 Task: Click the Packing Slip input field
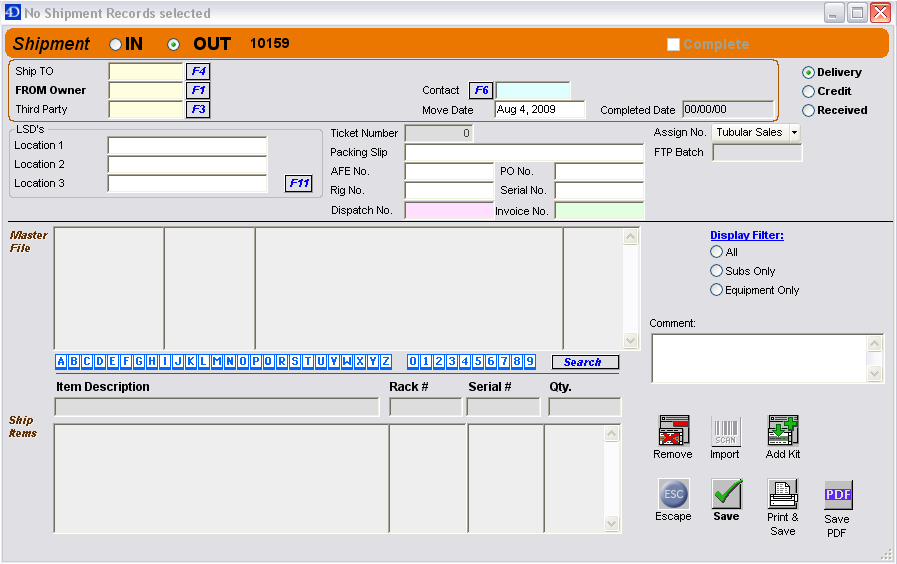(x=523, y=152)
